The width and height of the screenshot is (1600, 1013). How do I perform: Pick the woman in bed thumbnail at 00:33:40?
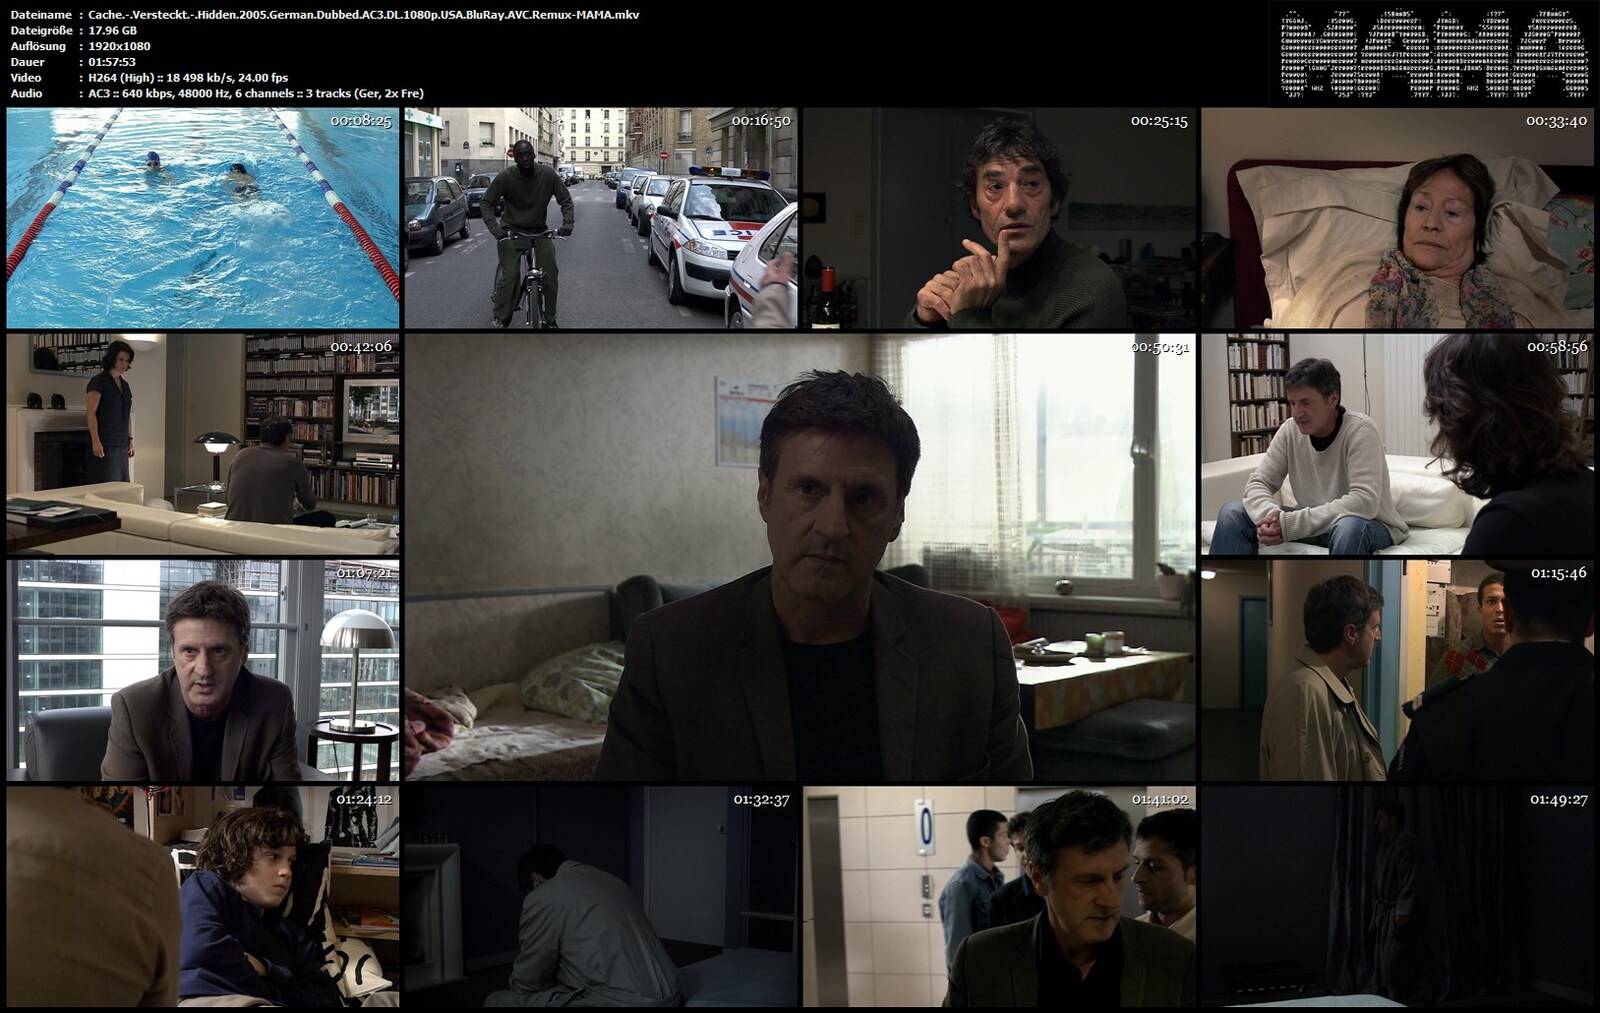(x=1397, y=218)
